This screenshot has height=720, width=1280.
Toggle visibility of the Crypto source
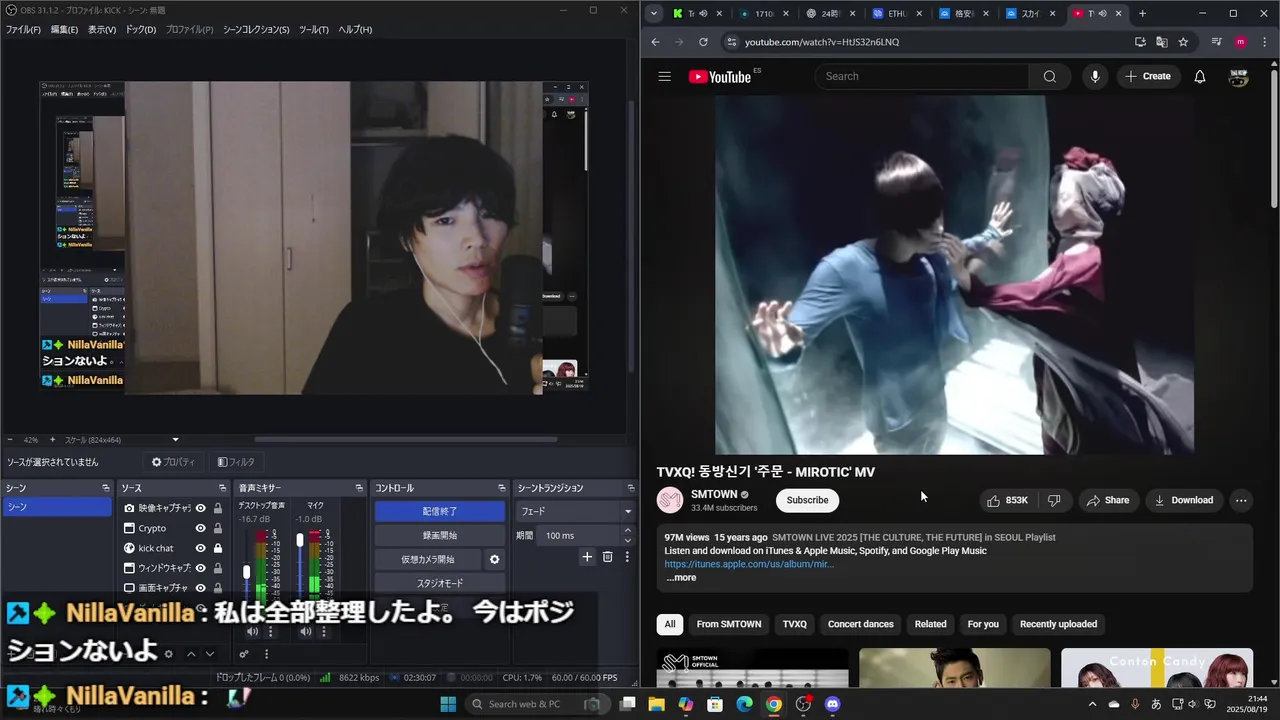click(x=200, y=528)
